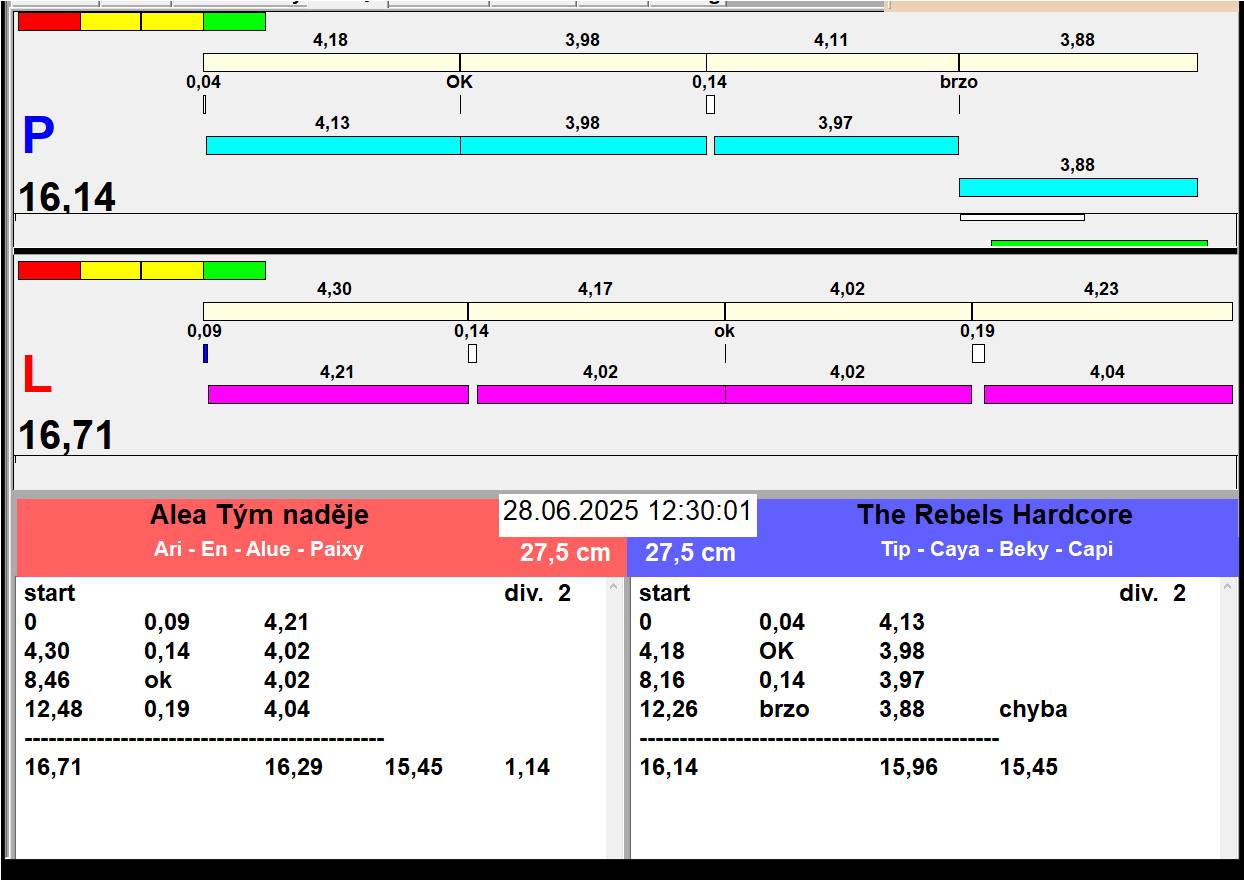Click the red start light in P lane

point(49,22)
